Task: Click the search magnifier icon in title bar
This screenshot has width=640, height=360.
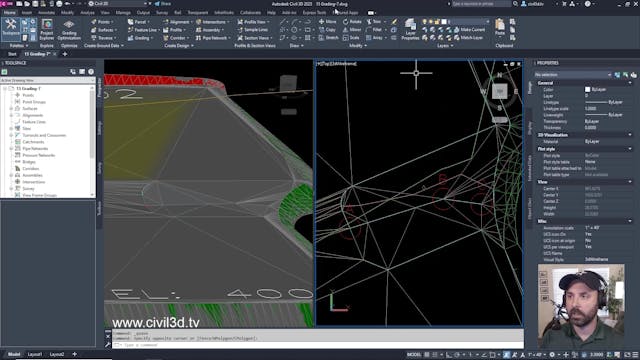Action: (x=516, y=4)
